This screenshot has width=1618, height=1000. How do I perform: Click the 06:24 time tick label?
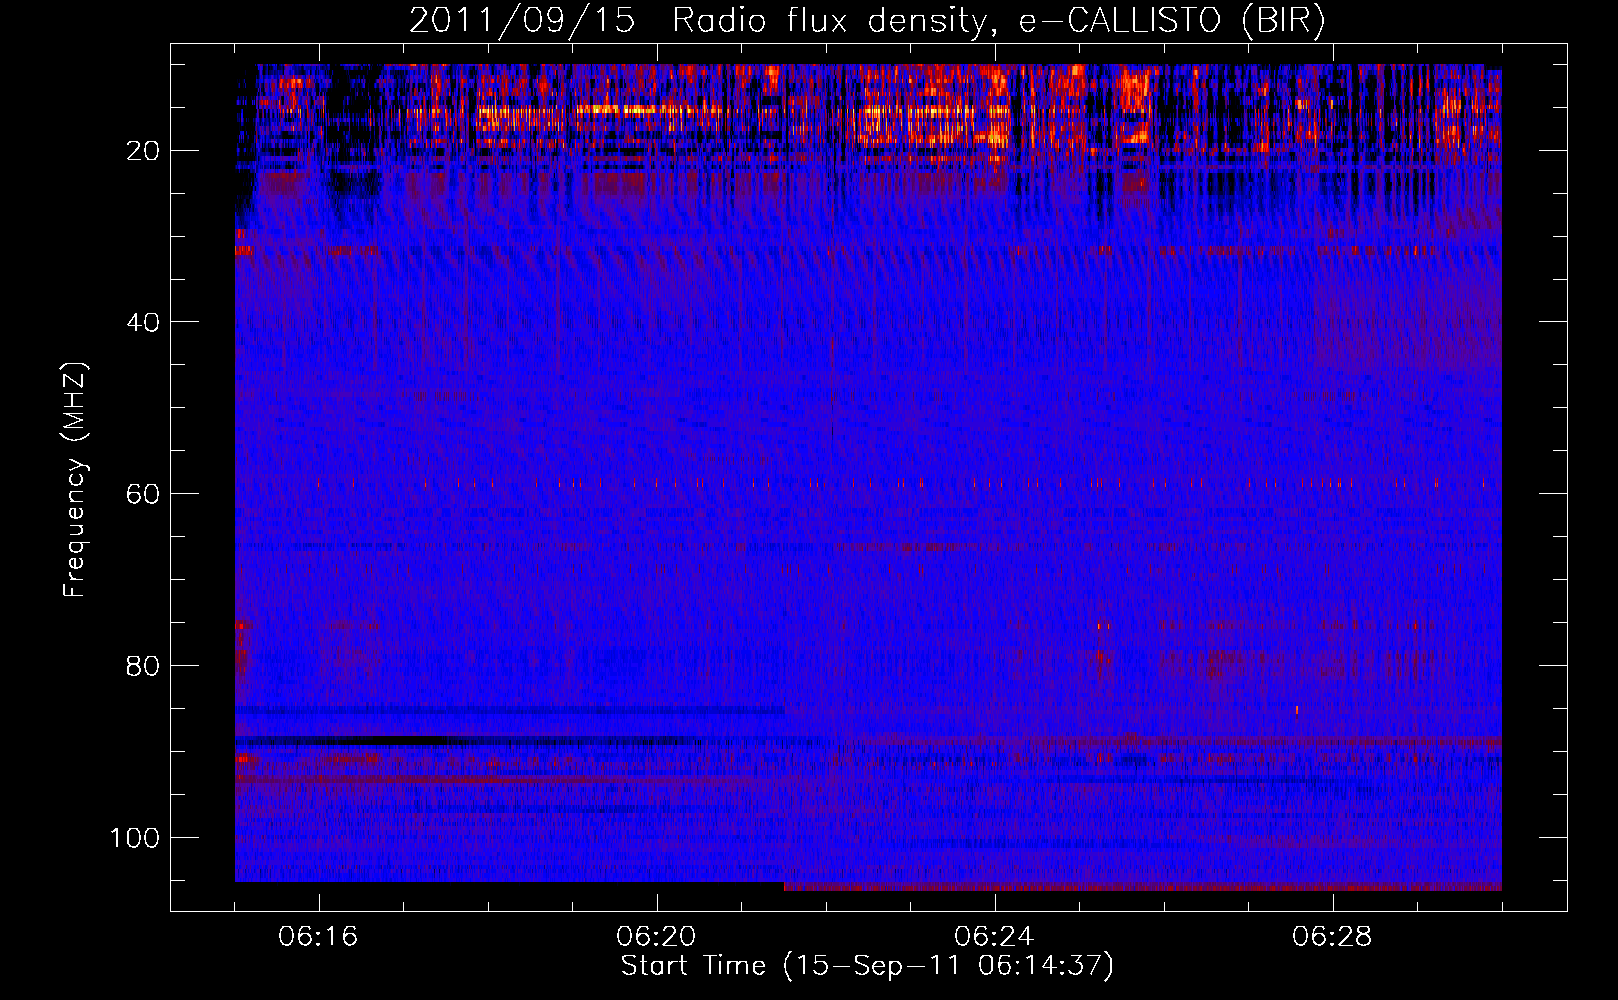click(994, 937)
